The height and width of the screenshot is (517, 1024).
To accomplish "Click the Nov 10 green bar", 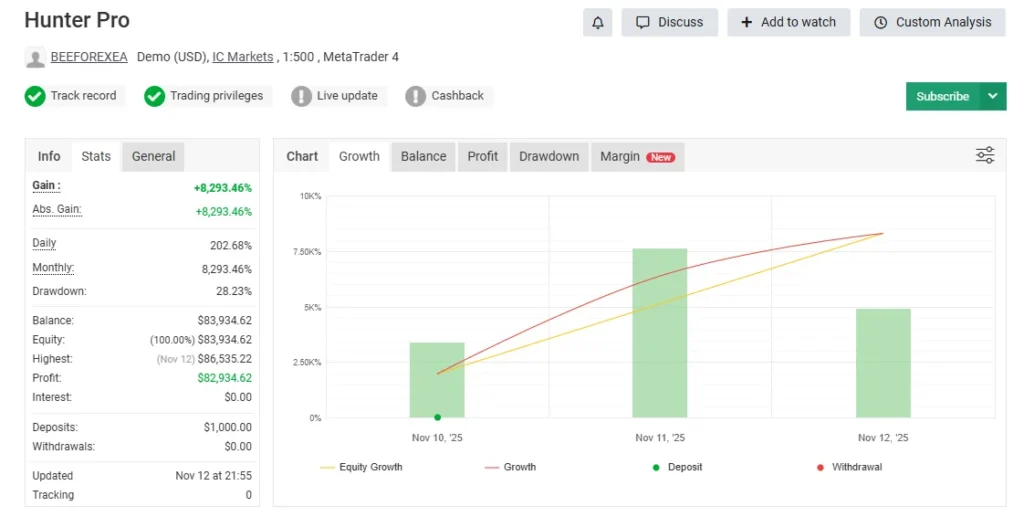I will point(437,380).
